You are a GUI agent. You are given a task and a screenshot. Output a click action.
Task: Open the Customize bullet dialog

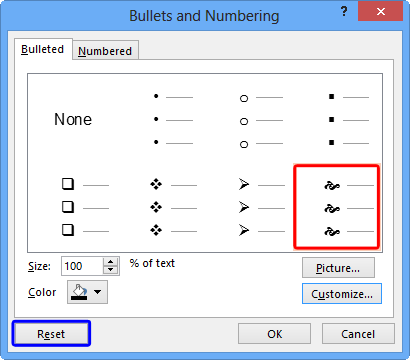point(342,294)
